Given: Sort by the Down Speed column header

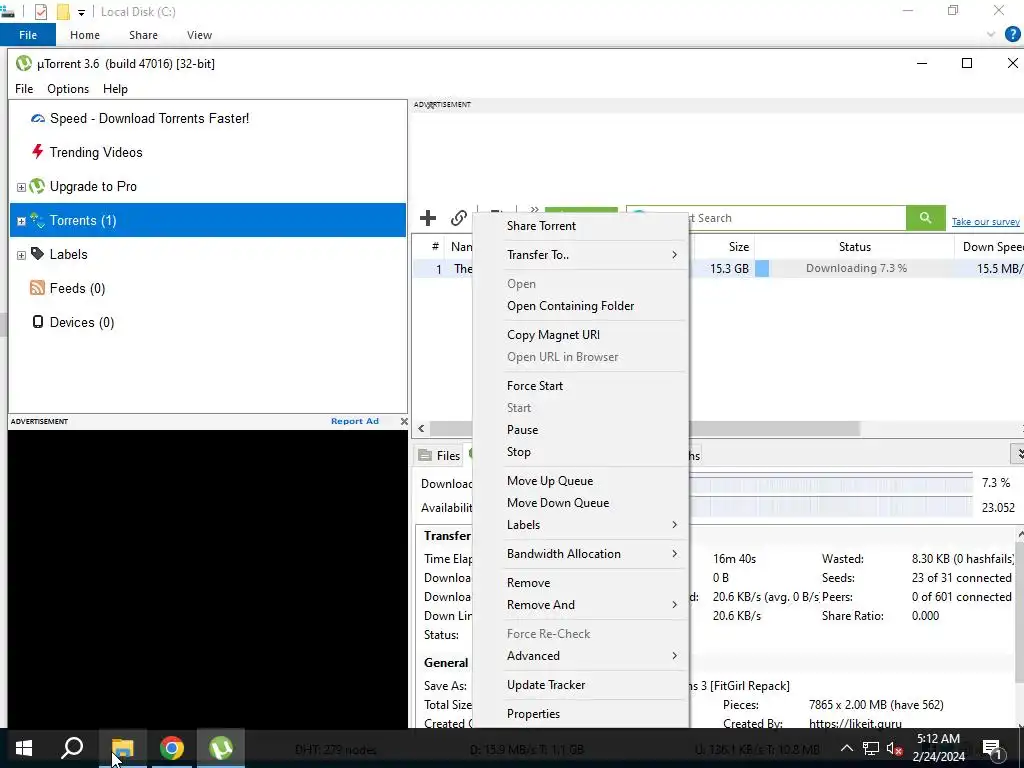Looking at the screenshot, I should tap(990, 247).
